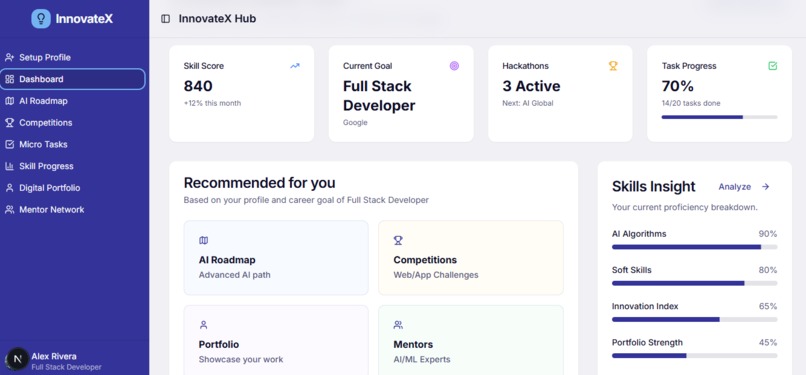Select Dashboard in the sidebar
The height and width of the screenshot is (375, 806).
pyautogui.click(x=73, y=79)
